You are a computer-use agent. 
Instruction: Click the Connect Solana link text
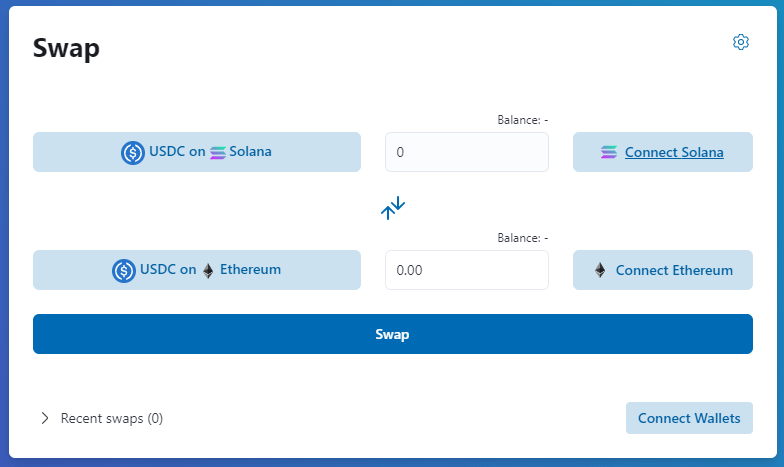click(674, 153)
